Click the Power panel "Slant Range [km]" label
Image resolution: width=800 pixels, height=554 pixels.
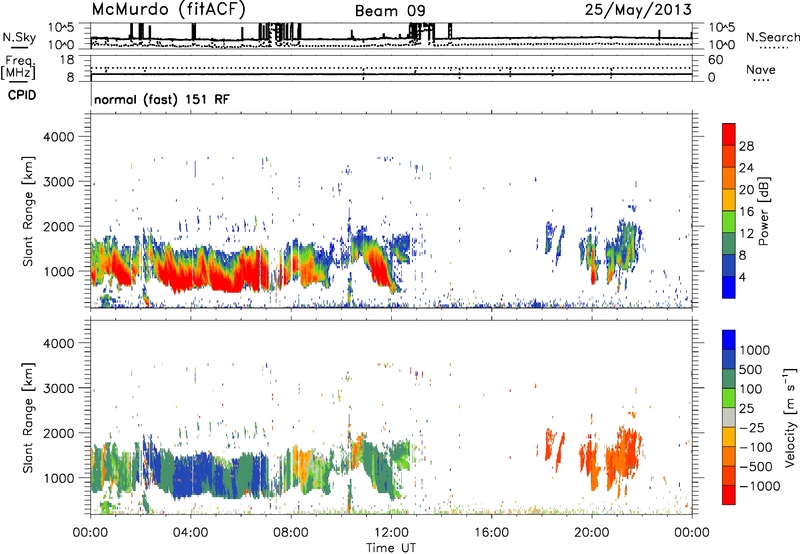point(28,211)
